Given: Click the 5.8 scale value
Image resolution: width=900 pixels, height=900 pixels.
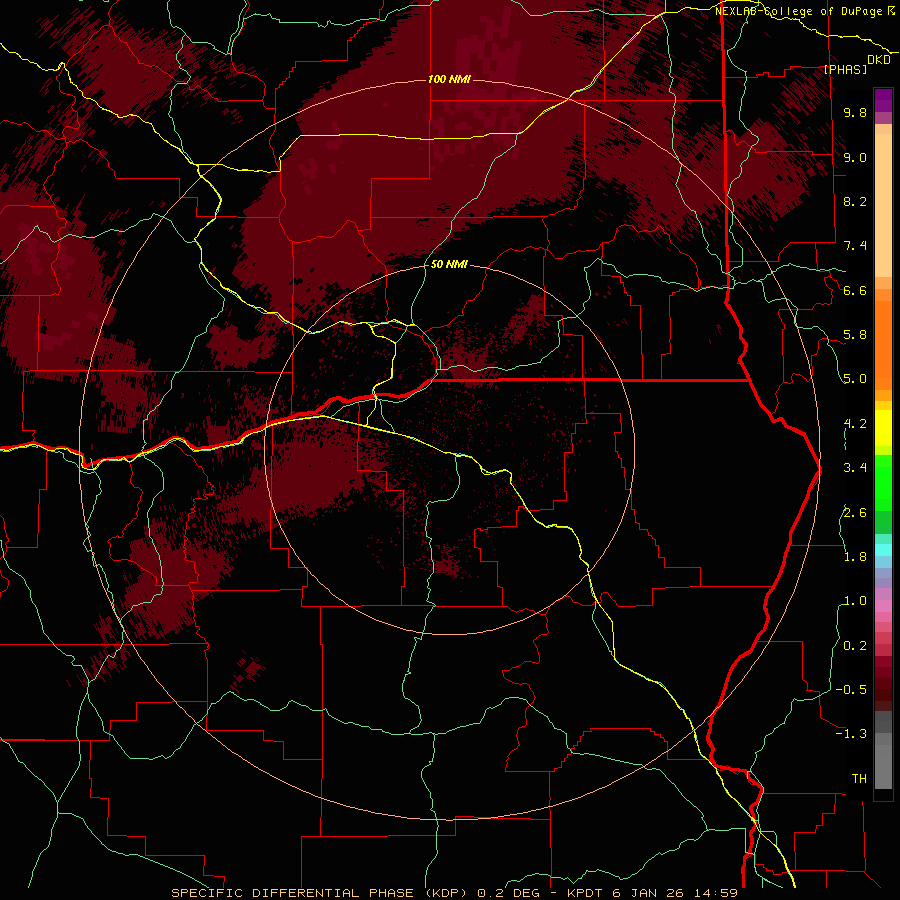Looking at the screenshot, I should 855,335.
